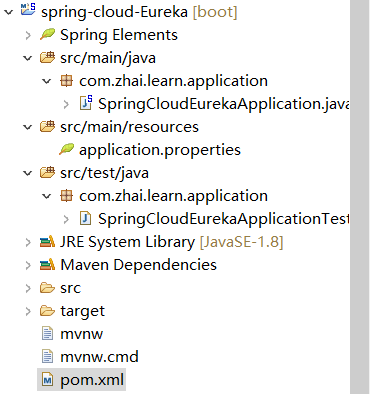Select com.zhai.learn.application label under src/test/java

[x=173, y=196]
